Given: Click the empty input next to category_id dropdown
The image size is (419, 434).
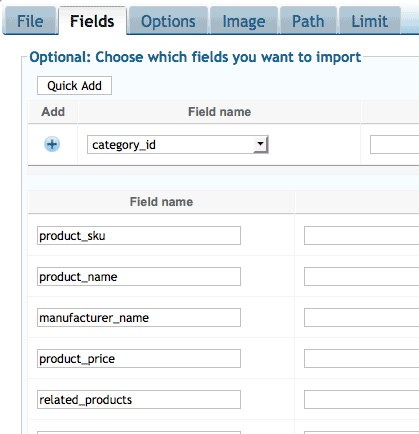Looking at the screenshot, I should 394,144.
